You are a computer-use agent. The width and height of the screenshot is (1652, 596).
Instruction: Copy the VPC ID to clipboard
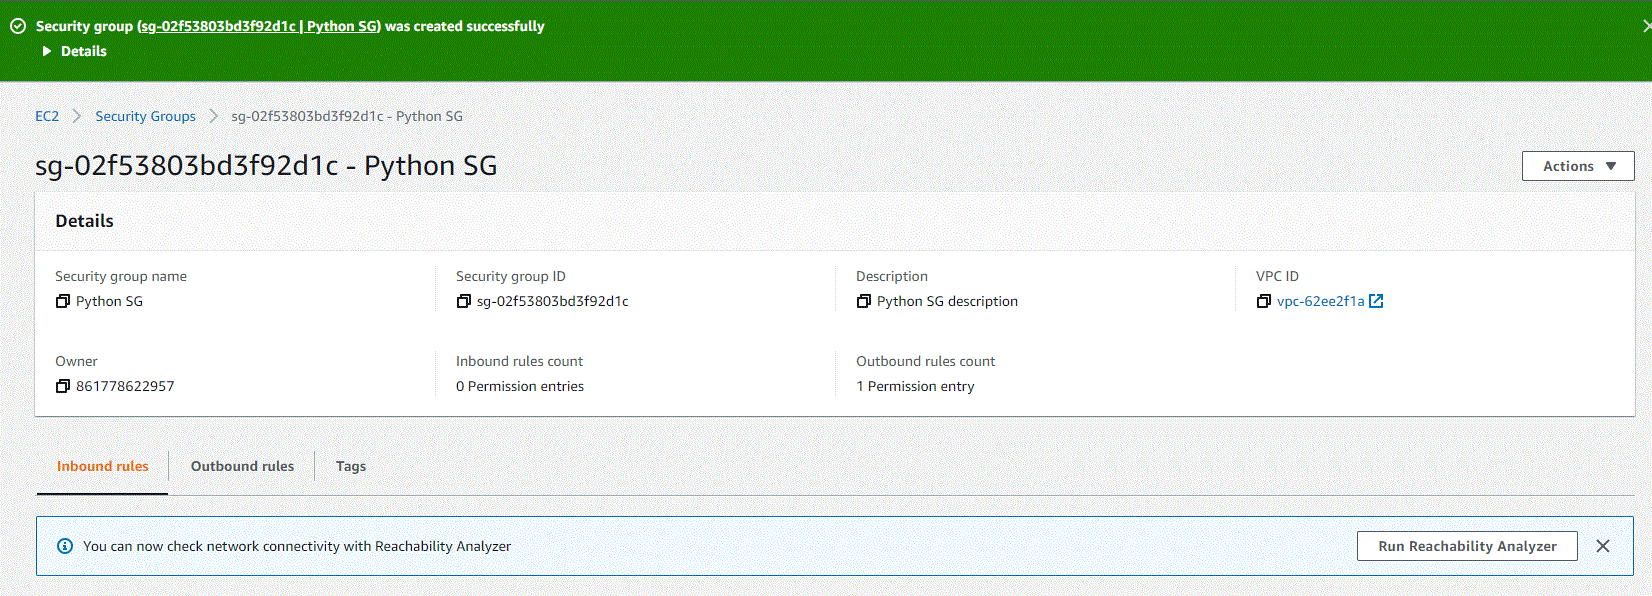[1264, 301]
